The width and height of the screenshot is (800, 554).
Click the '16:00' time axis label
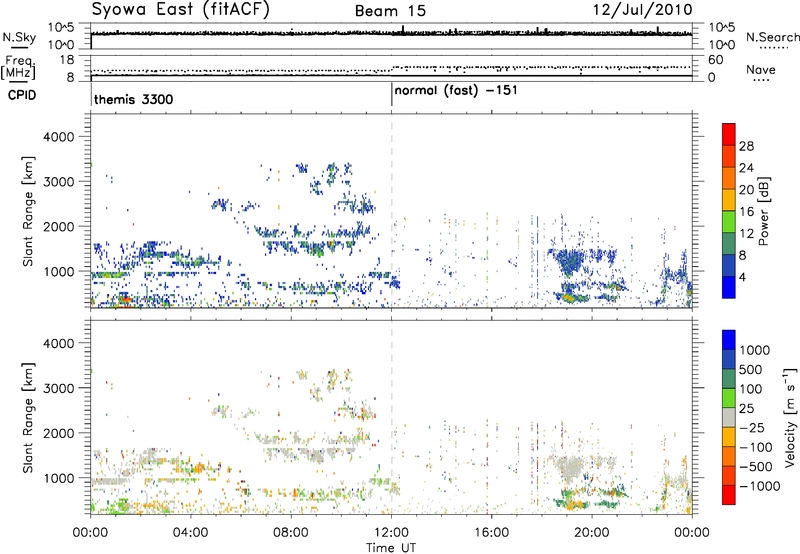click(491, 533)
